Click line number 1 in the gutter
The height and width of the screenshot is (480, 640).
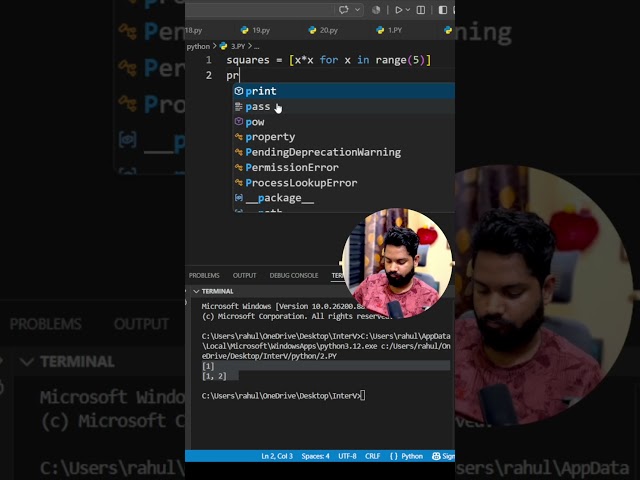point(209,60)
